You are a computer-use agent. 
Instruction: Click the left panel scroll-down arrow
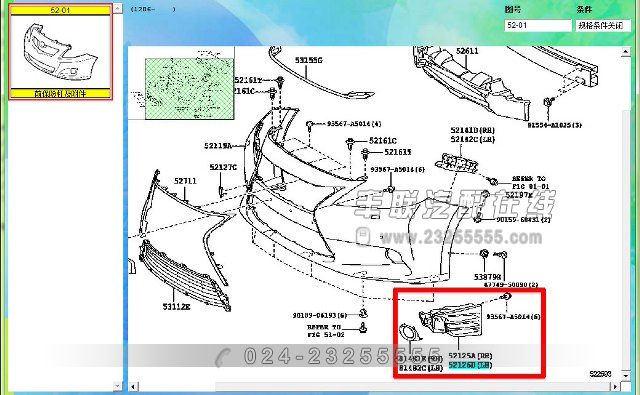118,386
